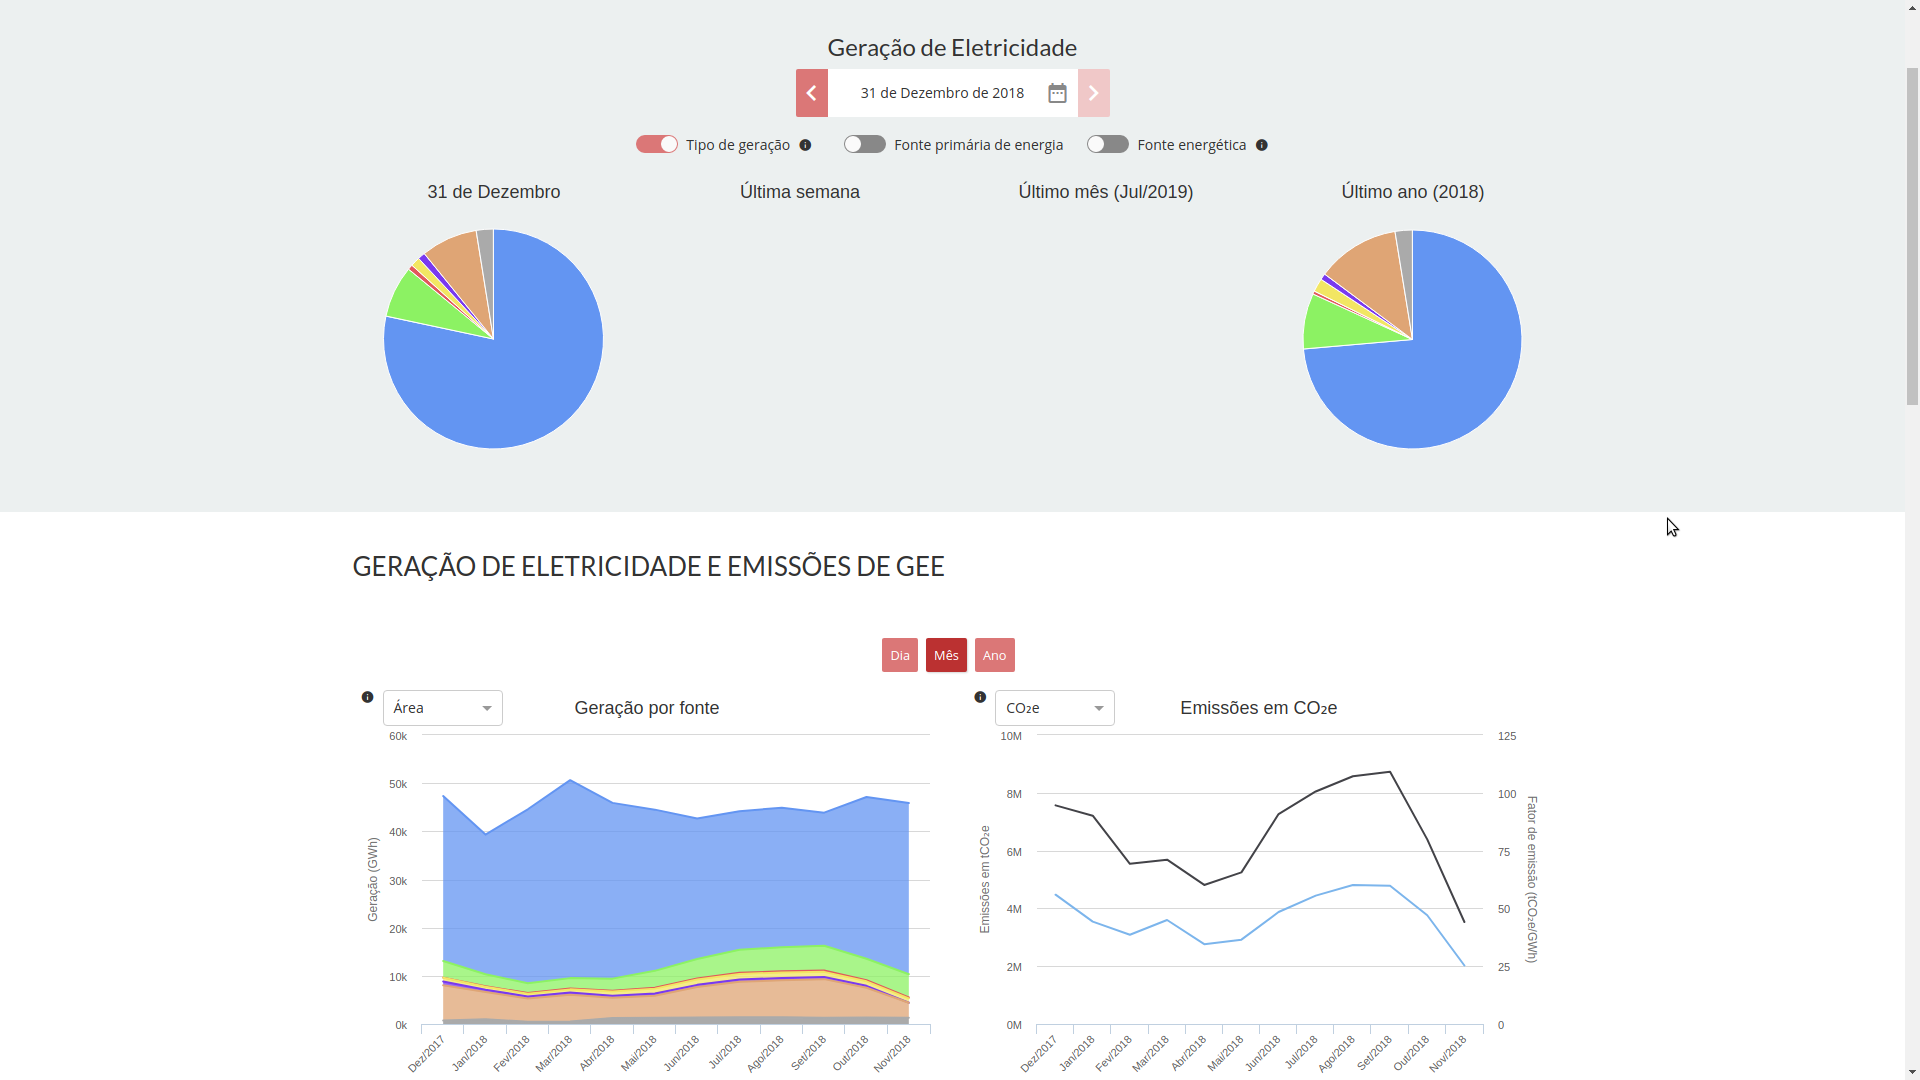This screenshot has height=1080, width=1920.
Task: Click info icon beside Fonte energética
Action: tap(1261, 145)
